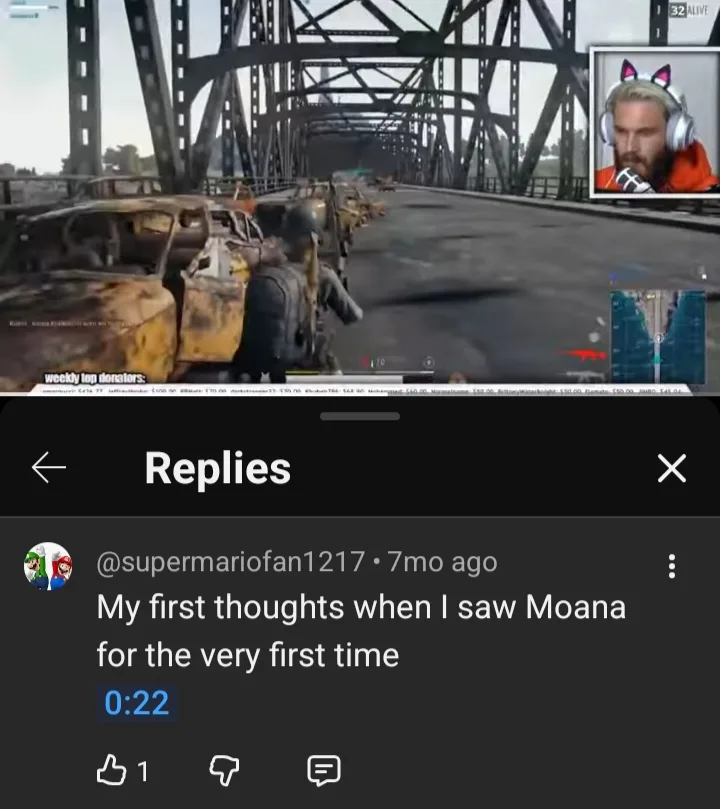Image resolution: width=720 pixels, height=809 pixels.
Task: Open the Mario and Luigi profile avatar
Action: click(48, 566)
